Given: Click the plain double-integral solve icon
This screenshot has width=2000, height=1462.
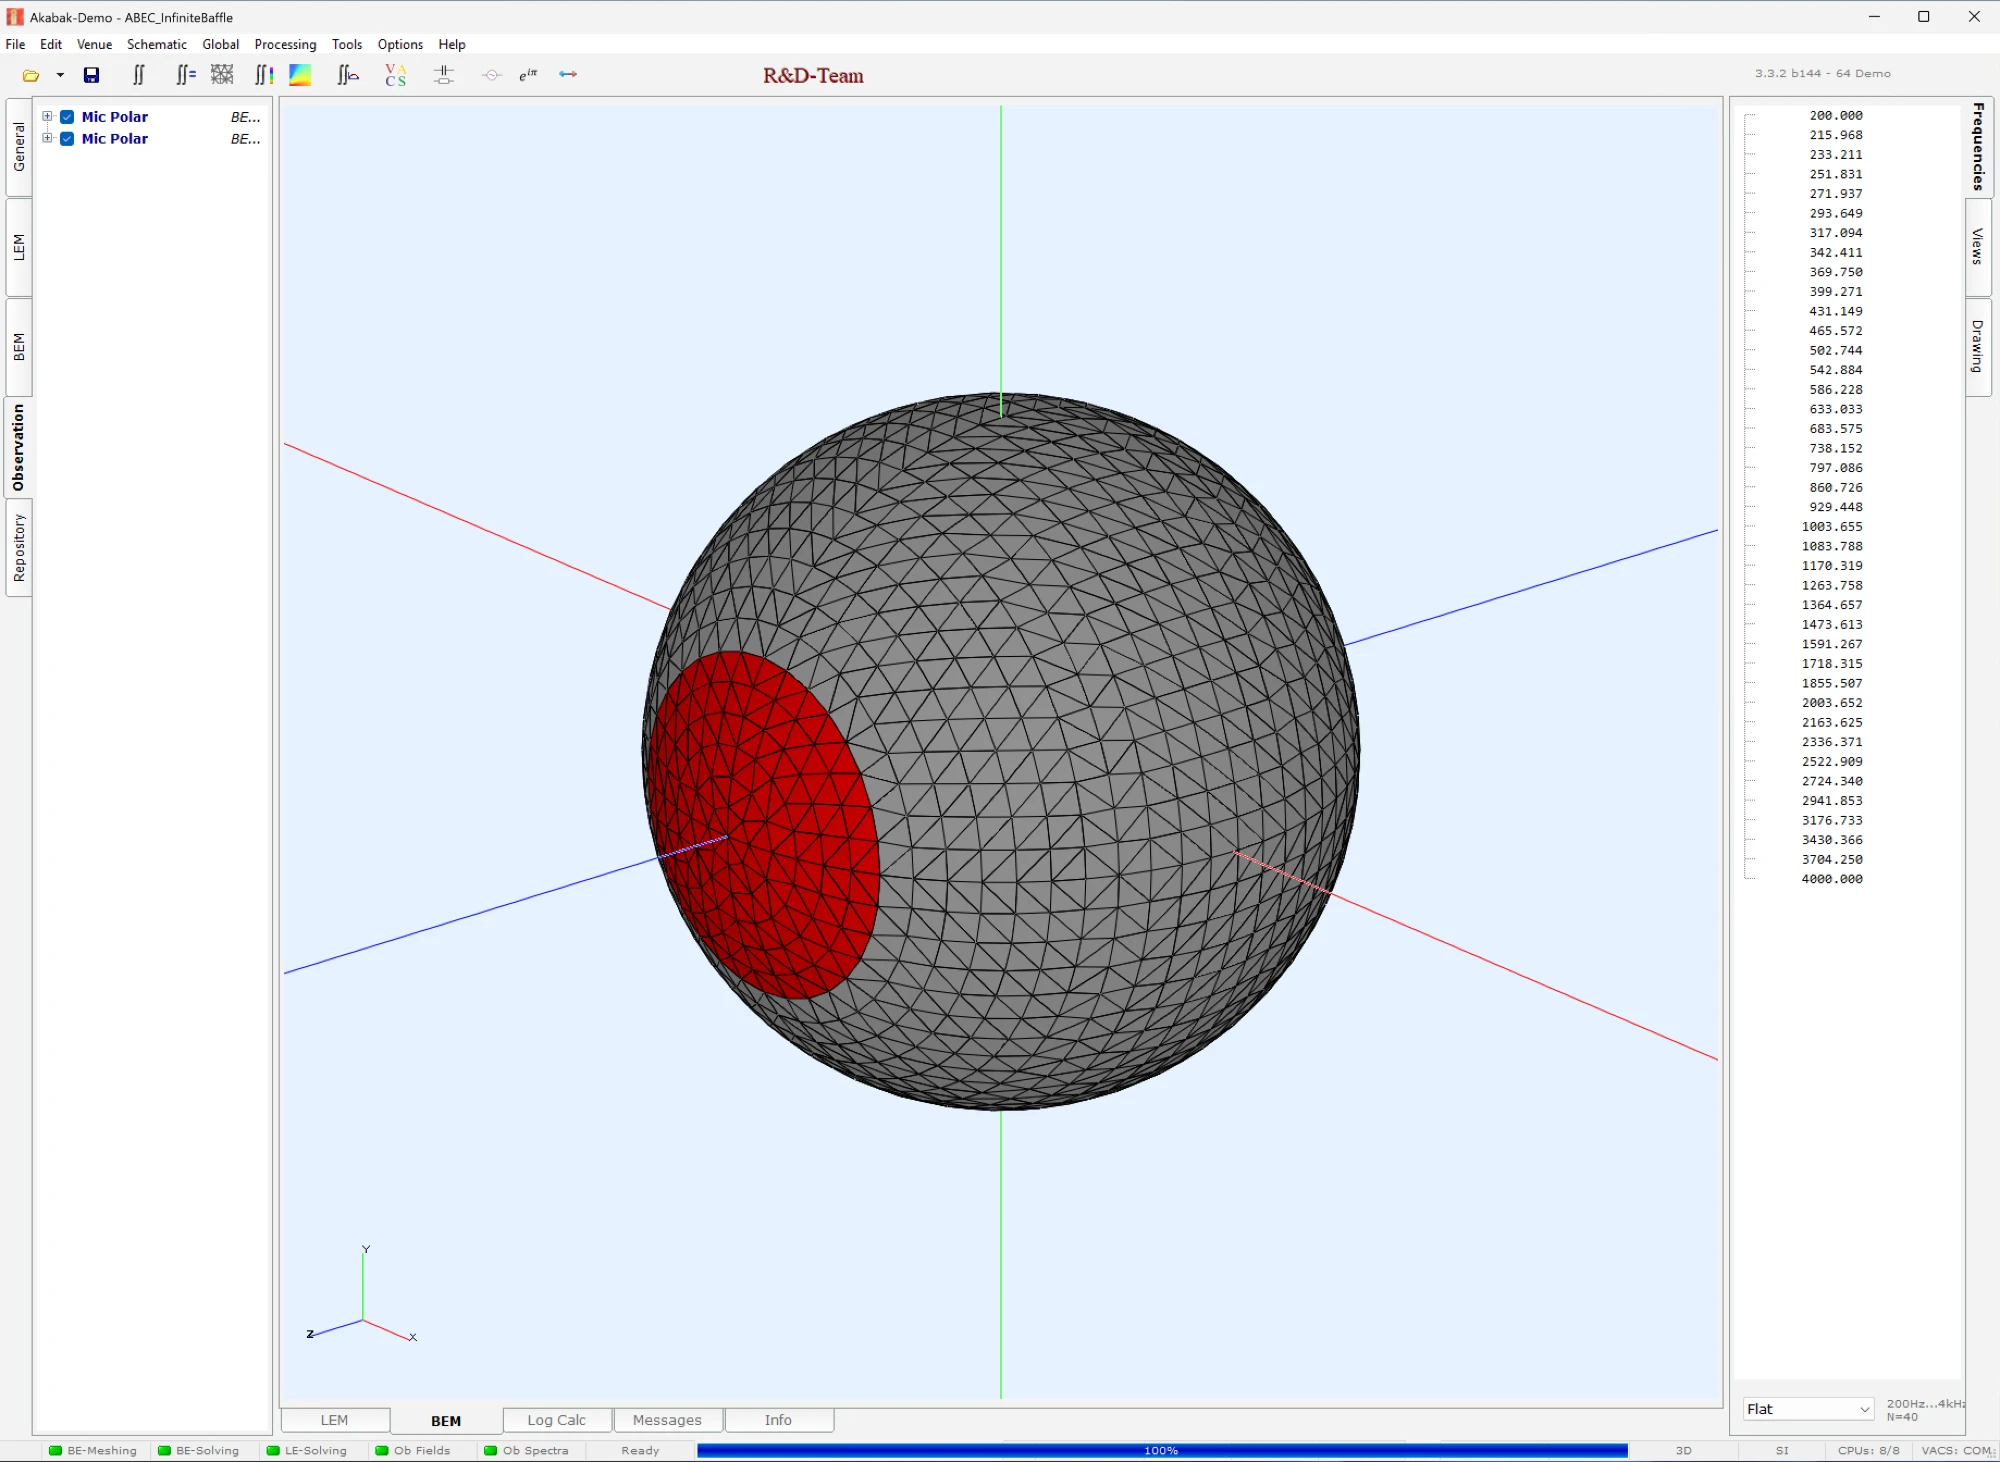Looking at the screenshot, I should coord(139,75).
